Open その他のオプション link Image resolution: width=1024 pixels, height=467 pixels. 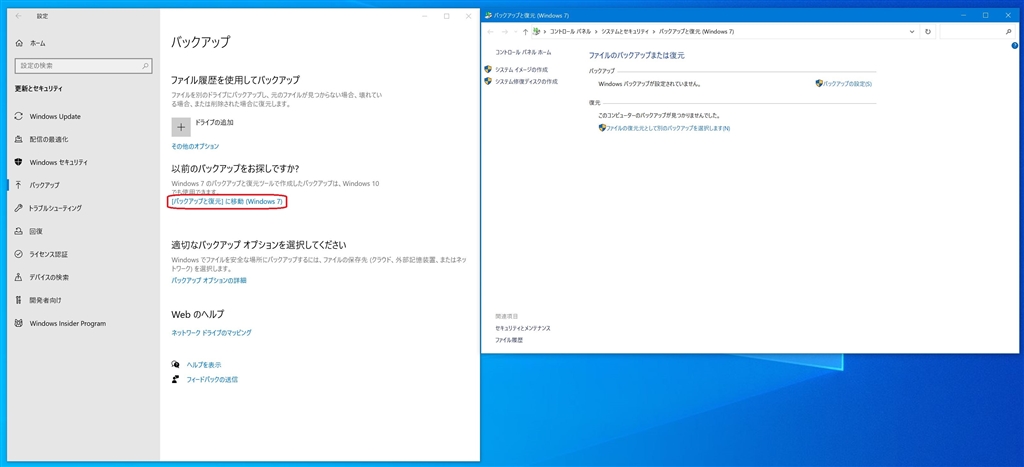click(x=195, y=146)
